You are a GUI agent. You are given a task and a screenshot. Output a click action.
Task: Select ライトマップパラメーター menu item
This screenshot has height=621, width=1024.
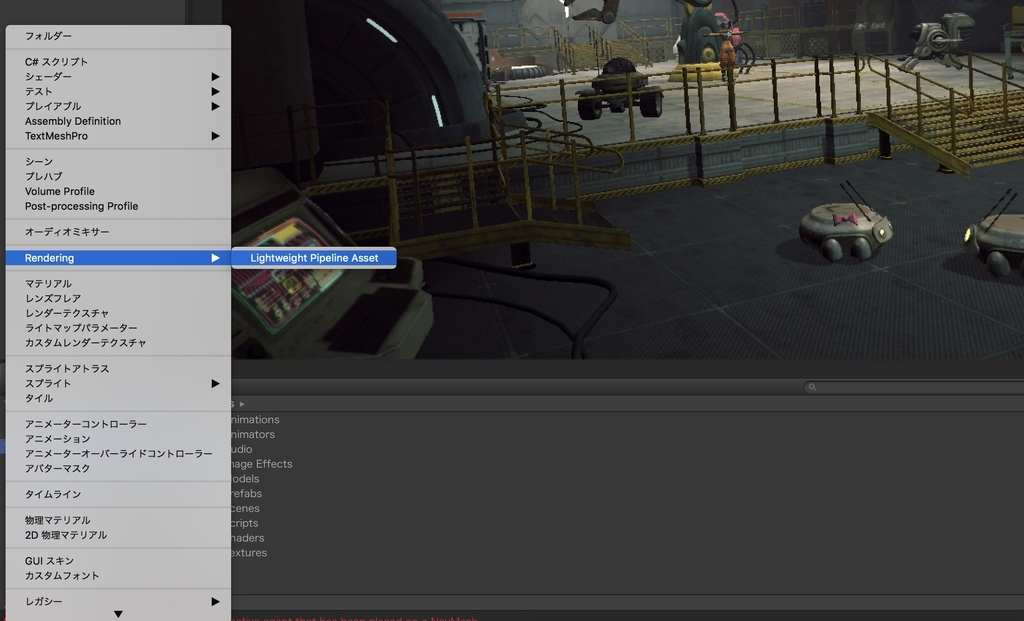(x=118, y=328)
